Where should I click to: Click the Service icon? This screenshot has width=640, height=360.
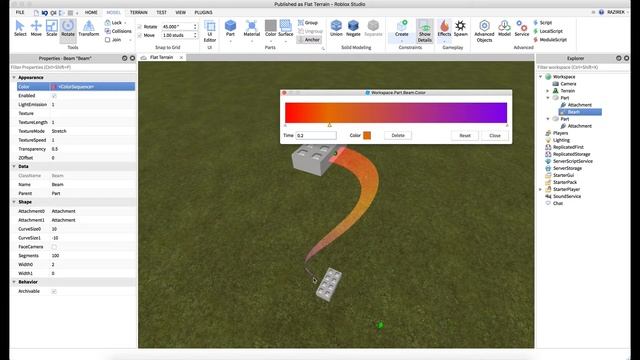(522, 29)
